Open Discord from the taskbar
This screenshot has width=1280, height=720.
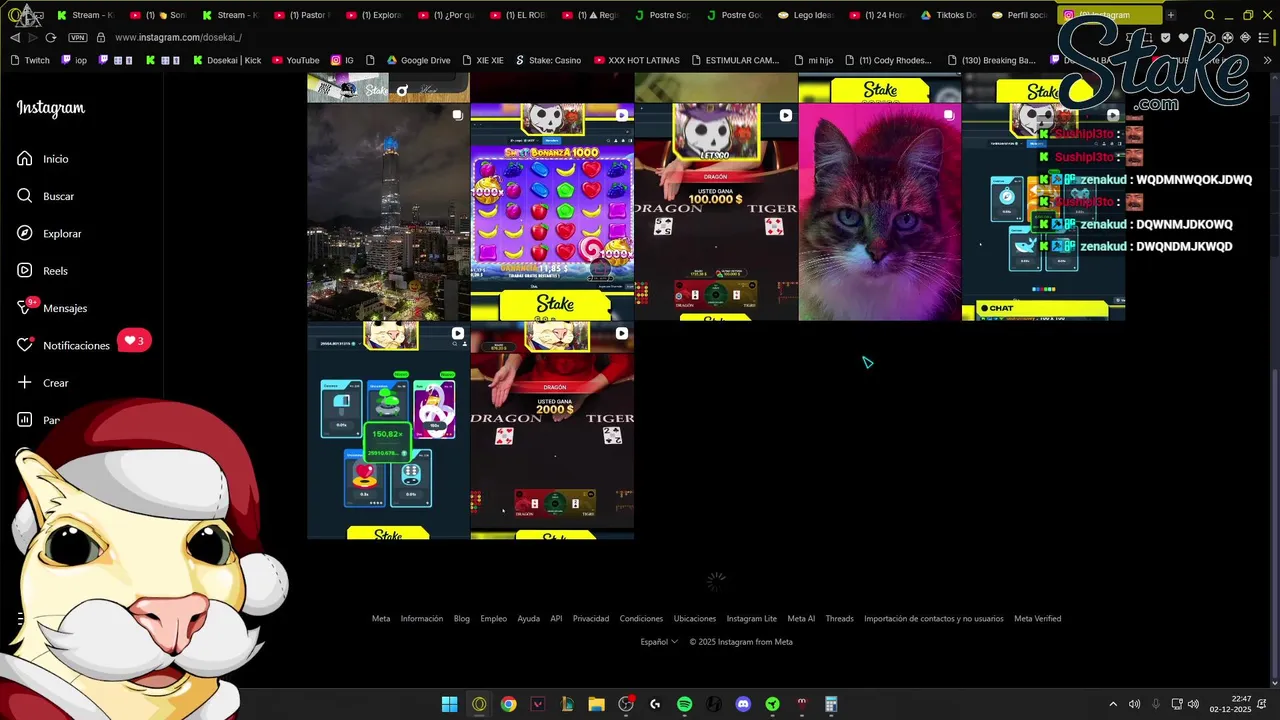743,704
